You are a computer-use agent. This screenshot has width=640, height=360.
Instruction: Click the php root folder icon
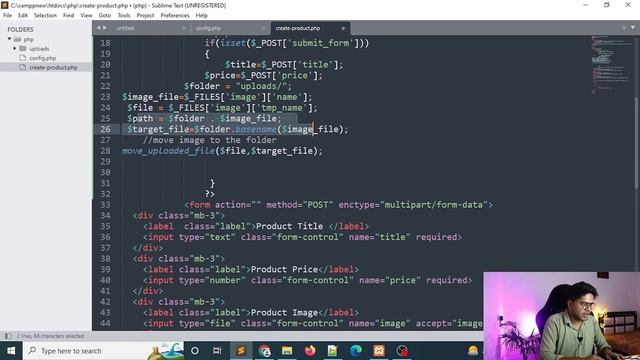pyautogui.click(x=18, y=39)
